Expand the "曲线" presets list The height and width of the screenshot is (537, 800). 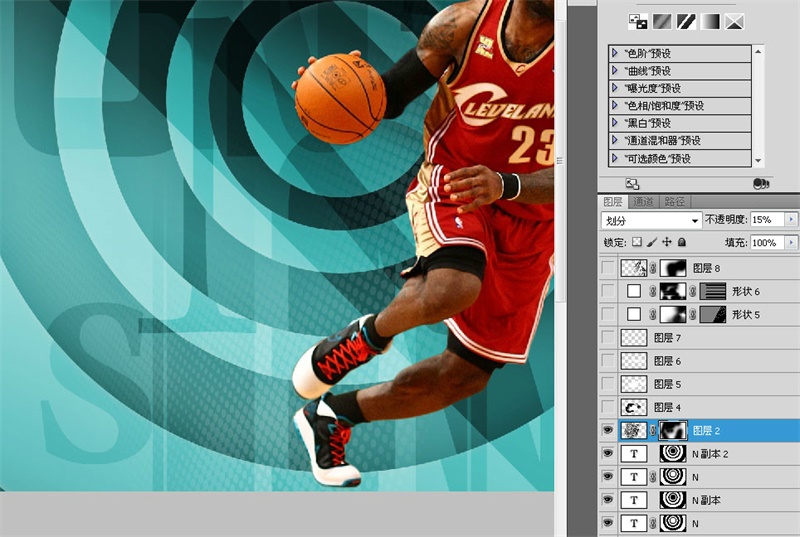point(614,71)
